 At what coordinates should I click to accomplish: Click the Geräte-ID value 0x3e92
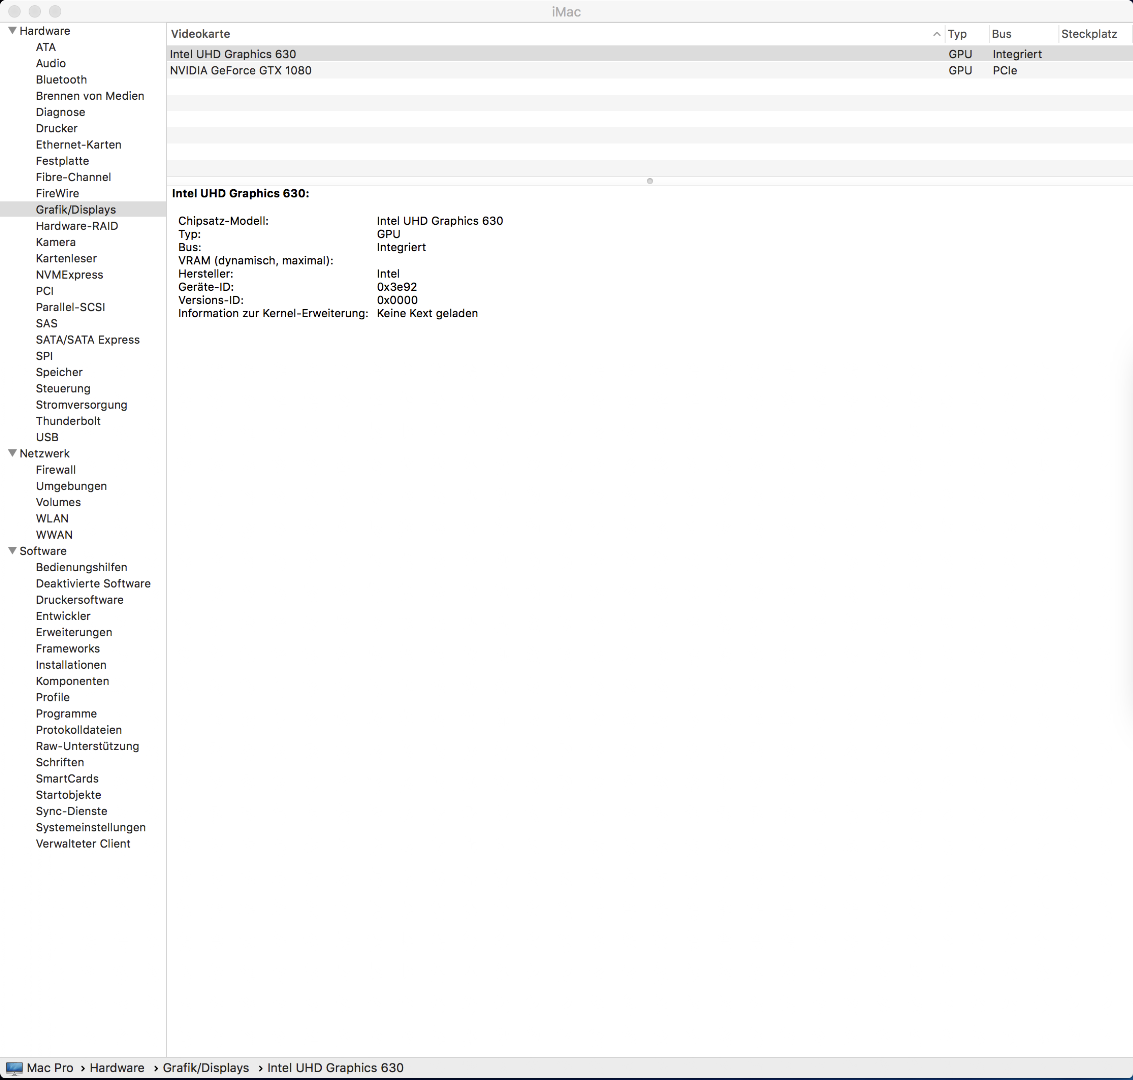pos(397,287)
